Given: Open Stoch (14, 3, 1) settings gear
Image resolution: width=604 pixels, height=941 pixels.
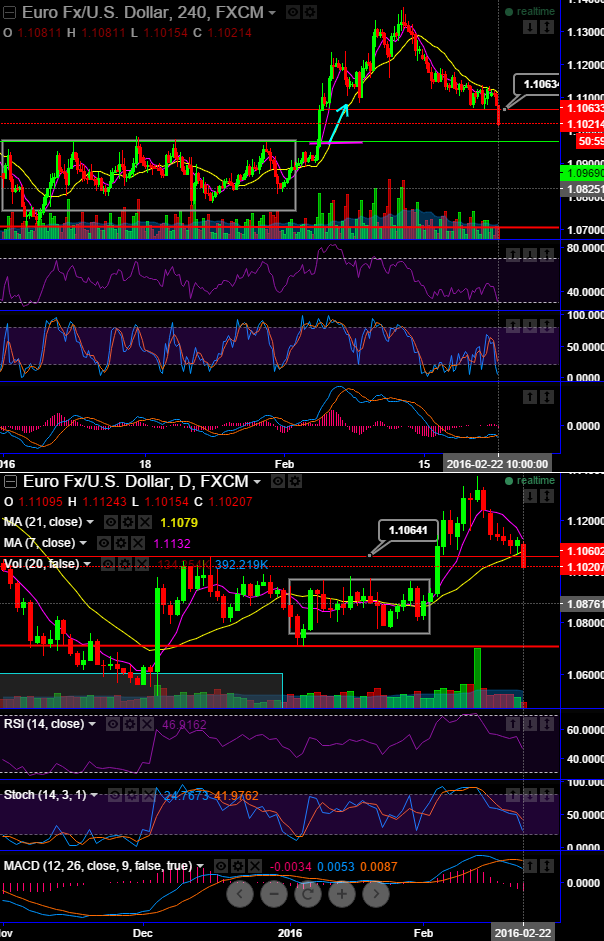Looking at the screenshot, I should 131,795.
